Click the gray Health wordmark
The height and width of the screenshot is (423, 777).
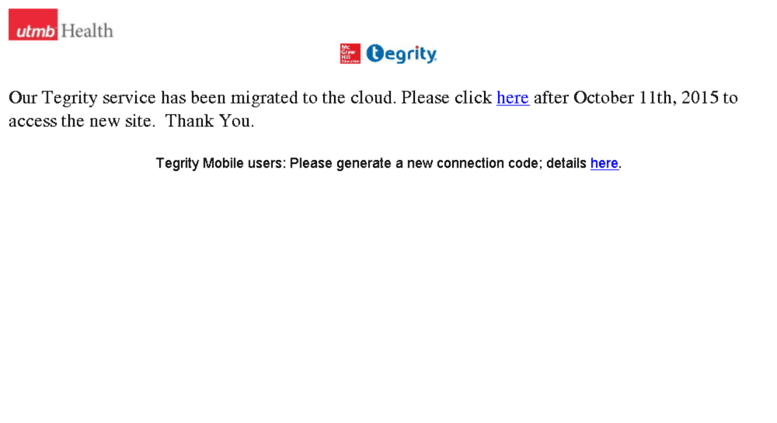click(87, 31)
